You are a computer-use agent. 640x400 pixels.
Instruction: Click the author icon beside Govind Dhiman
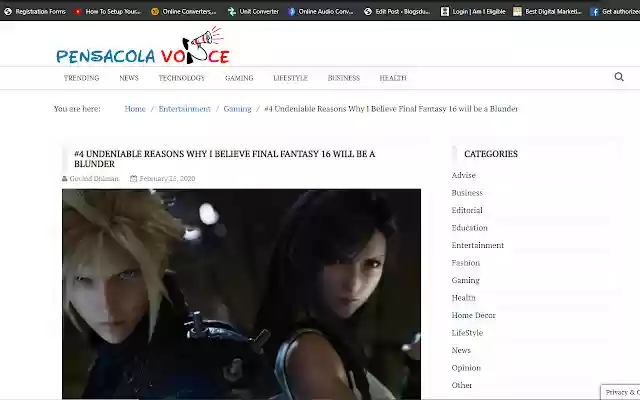pos(64,178)
